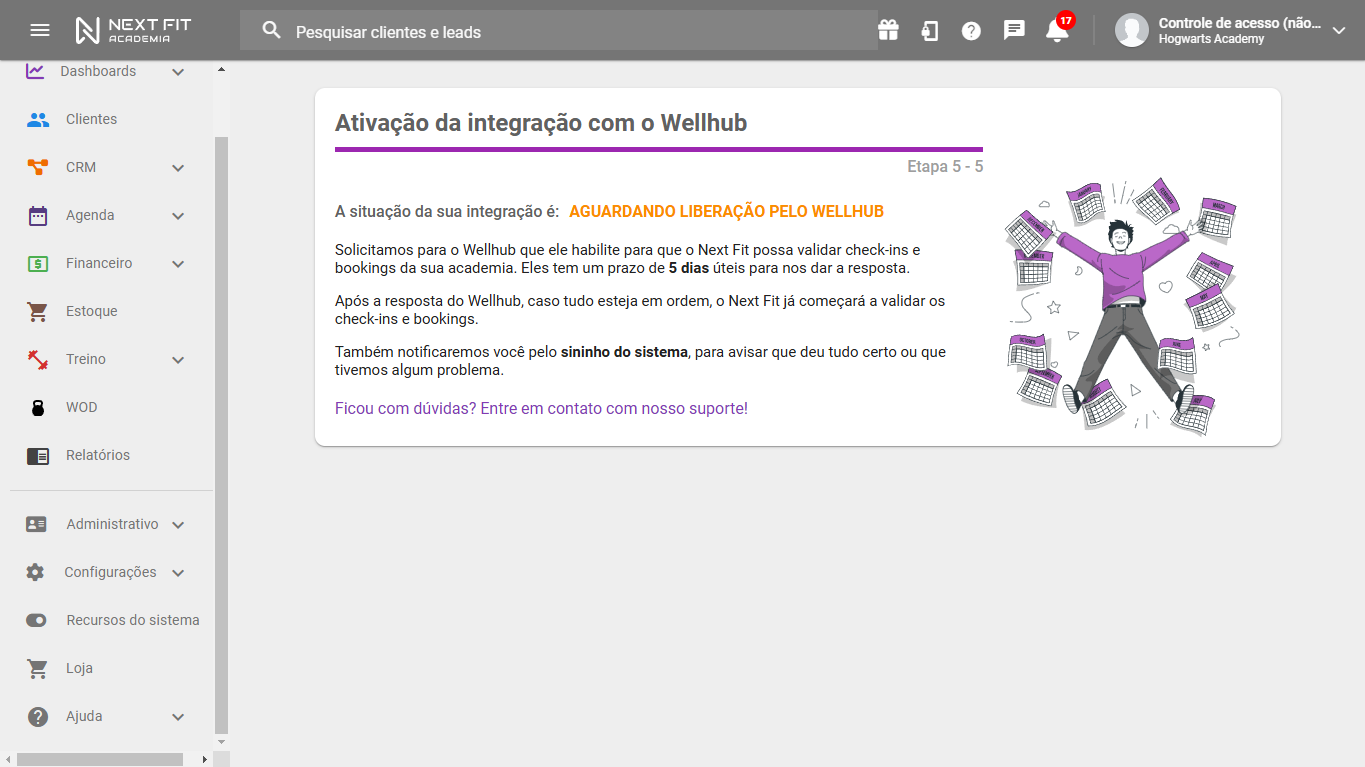The image size is (1365, 767).
Task: Click the support contact link
Action: [x=541, y=408]
